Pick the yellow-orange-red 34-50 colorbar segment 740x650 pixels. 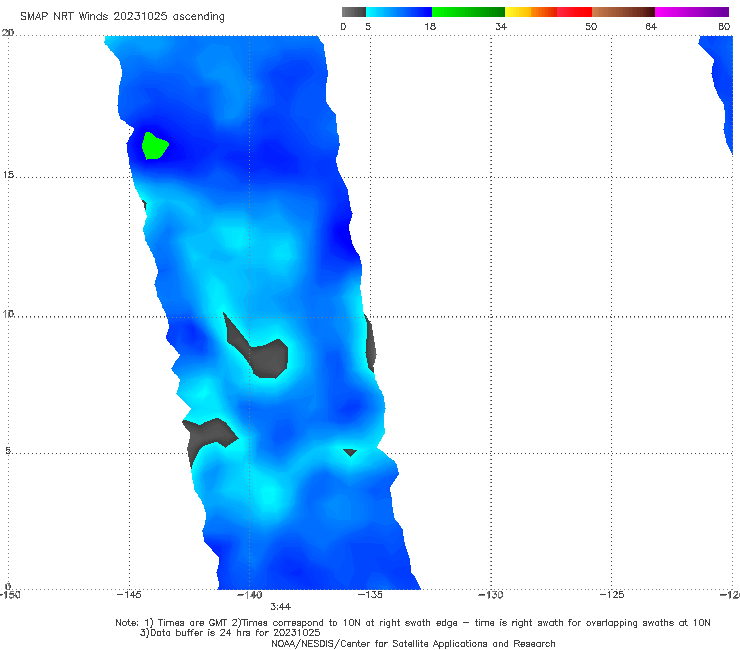(548, 12)
